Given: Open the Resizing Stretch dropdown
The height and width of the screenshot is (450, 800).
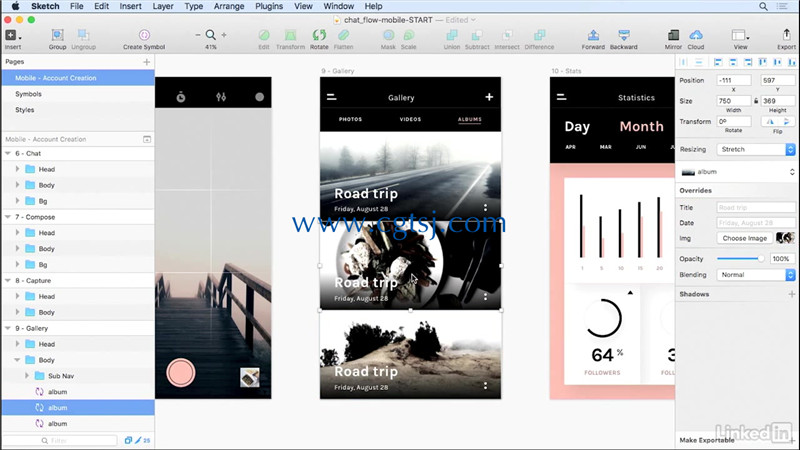Looking at the screenshot, I should click(x=756, y=149).
